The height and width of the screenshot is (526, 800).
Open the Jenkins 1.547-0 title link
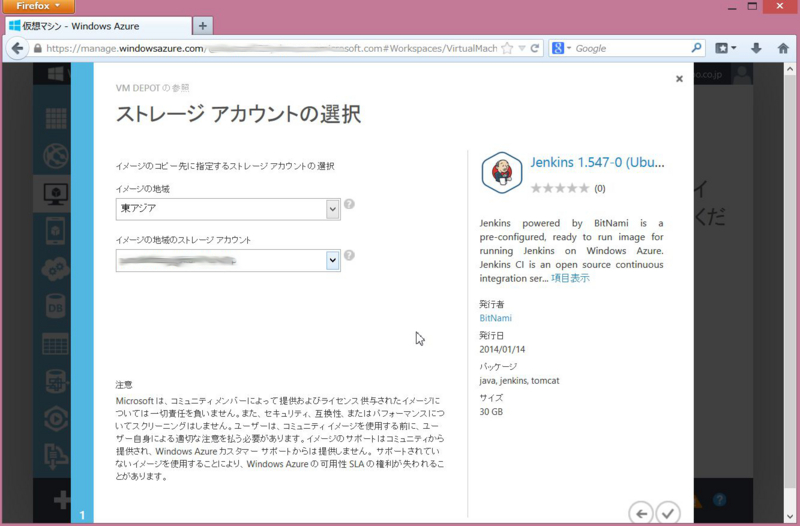[597, 162]
